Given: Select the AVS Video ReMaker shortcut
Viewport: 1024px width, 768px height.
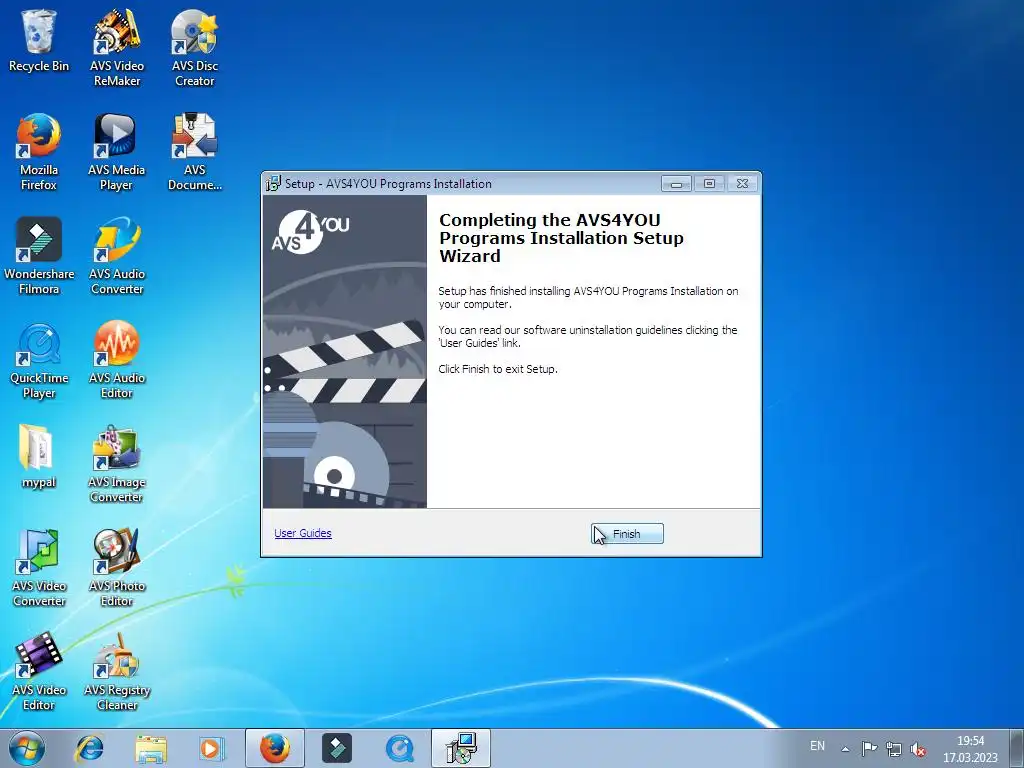Looking at the screenshot, I should pos(117,48).
